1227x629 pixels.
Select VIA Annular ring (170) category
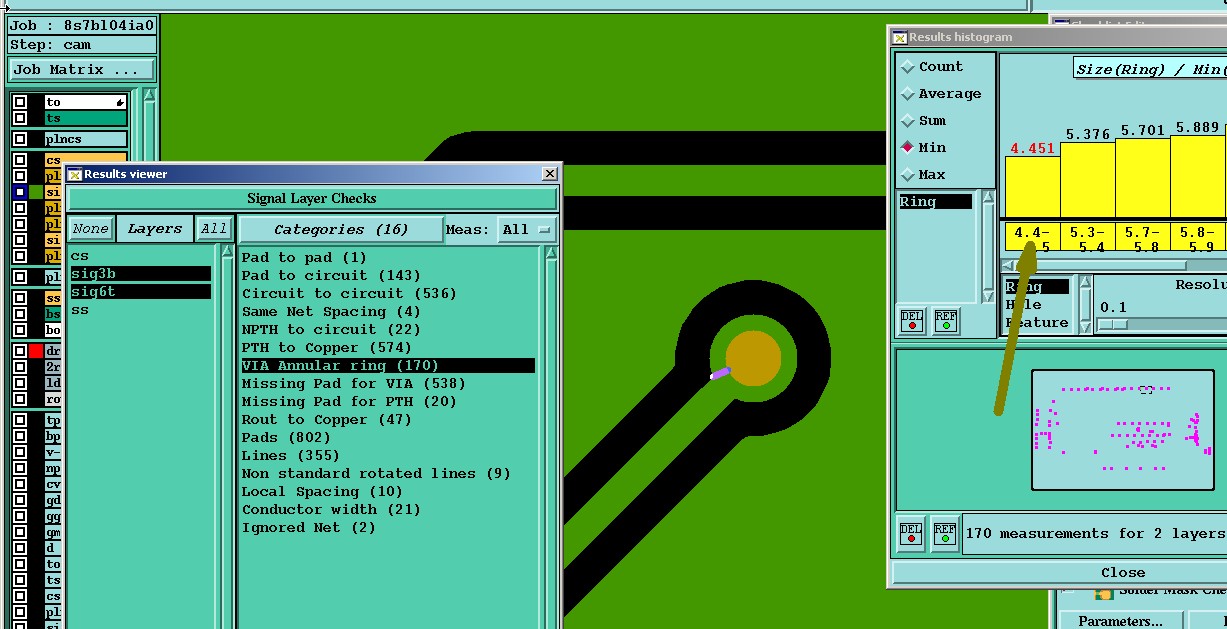pos(388,366)
